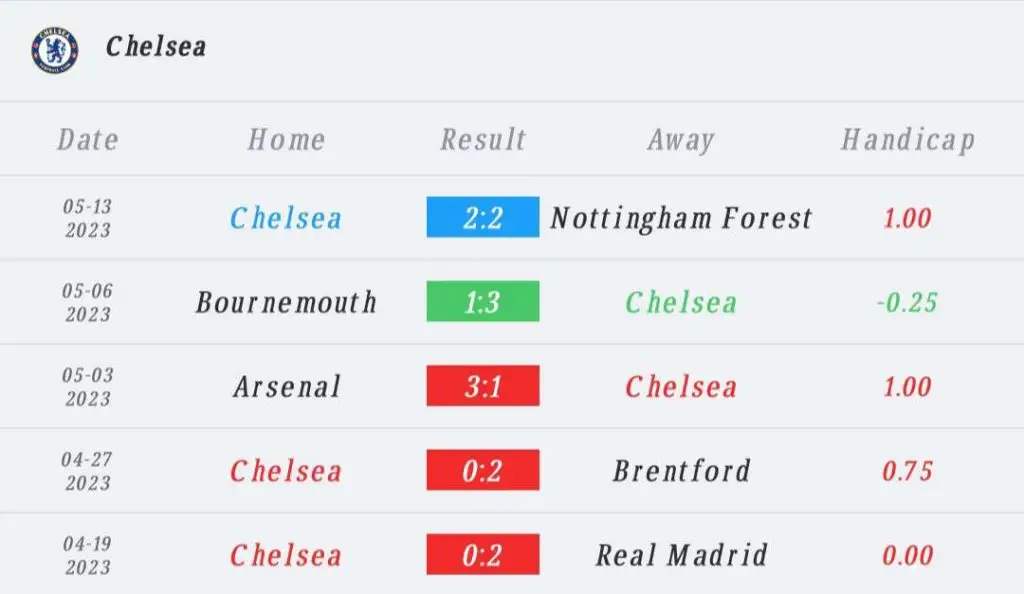This screenshot has width=1024, height=594.
Task: Select the Date column header
Action: click(88, 140)
